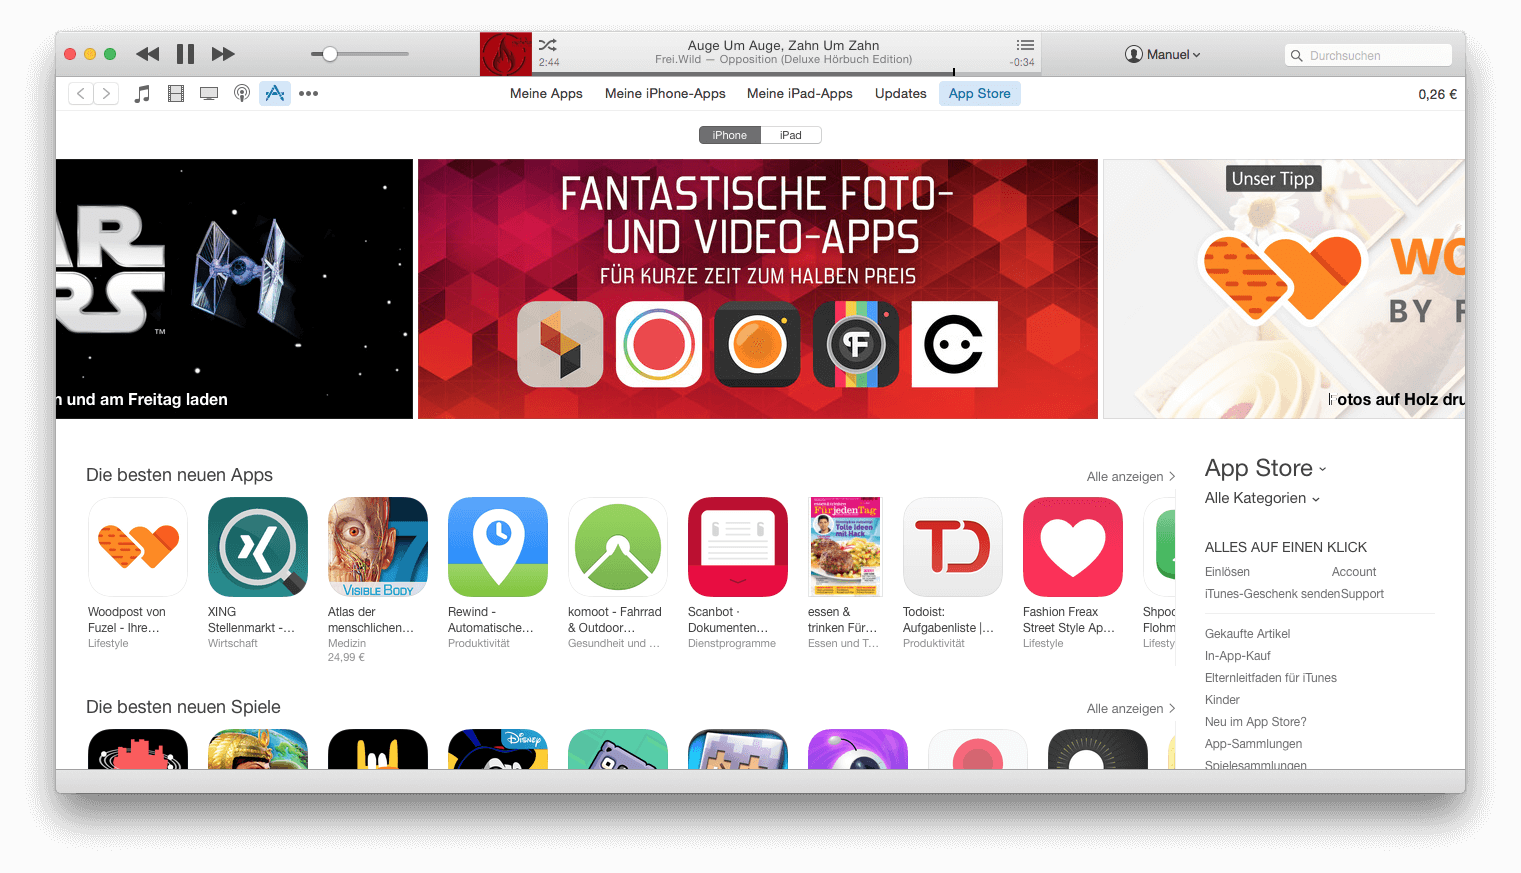Viewport: 1521px width, 873px height.
Task: Click the 0,26 € account balance
Action: point(1437,95)
